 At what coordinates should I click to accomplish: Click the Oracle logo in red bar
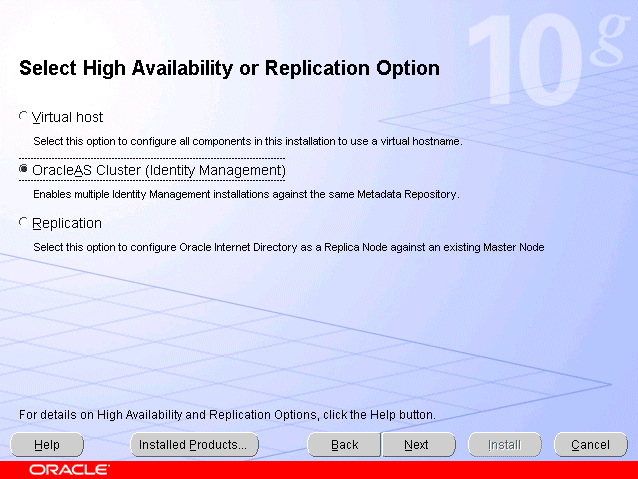coord(69,470)
